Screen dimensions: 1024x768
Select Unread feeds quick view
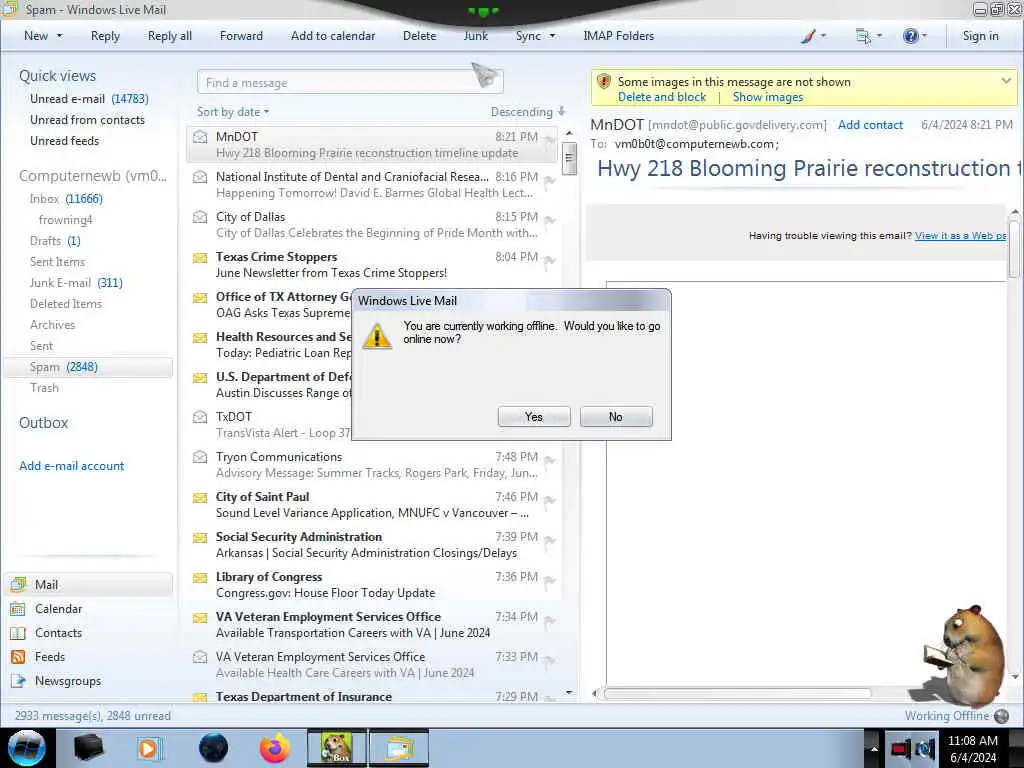[64, 140]
